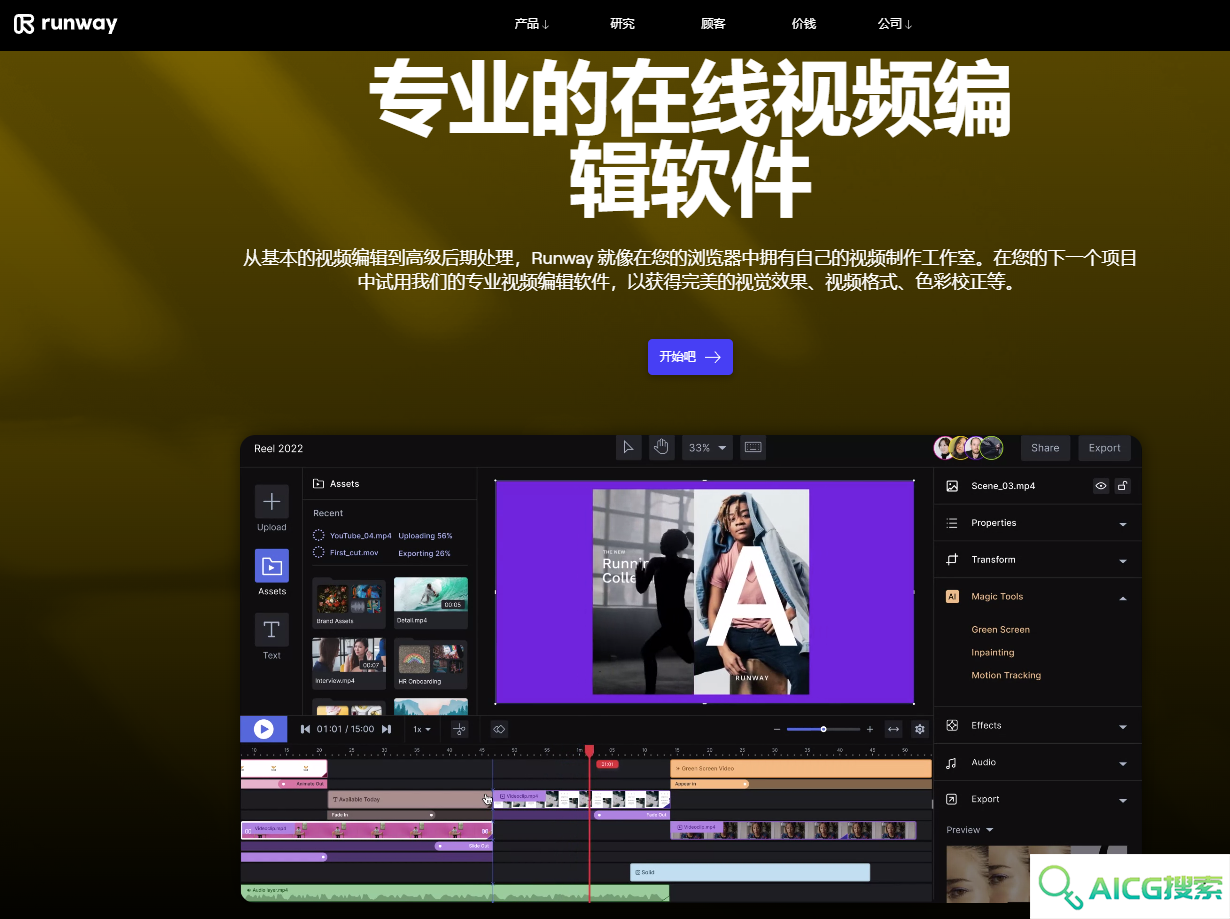Select the Solid clip on timeline

[x=750, y=873]
